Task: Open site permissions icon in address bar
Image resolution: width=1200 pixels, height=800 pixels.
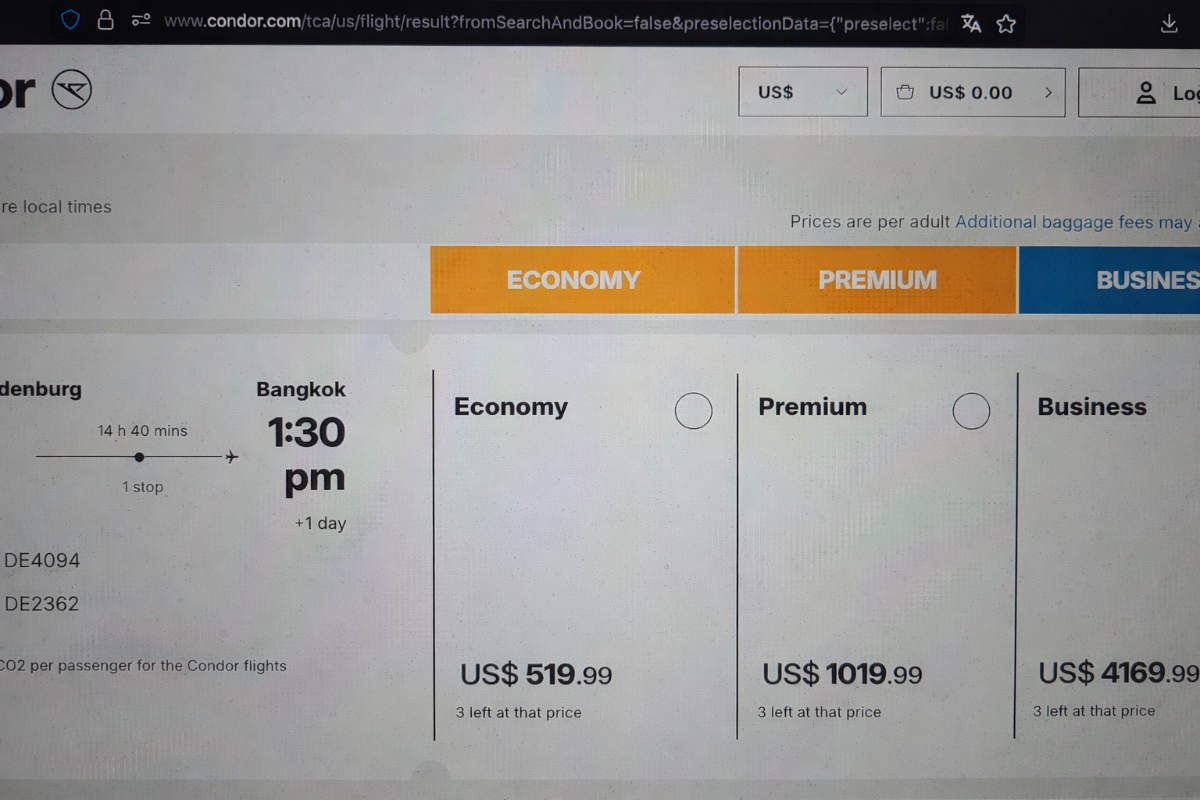Action: pyautogui.click(x=141, y=21)
